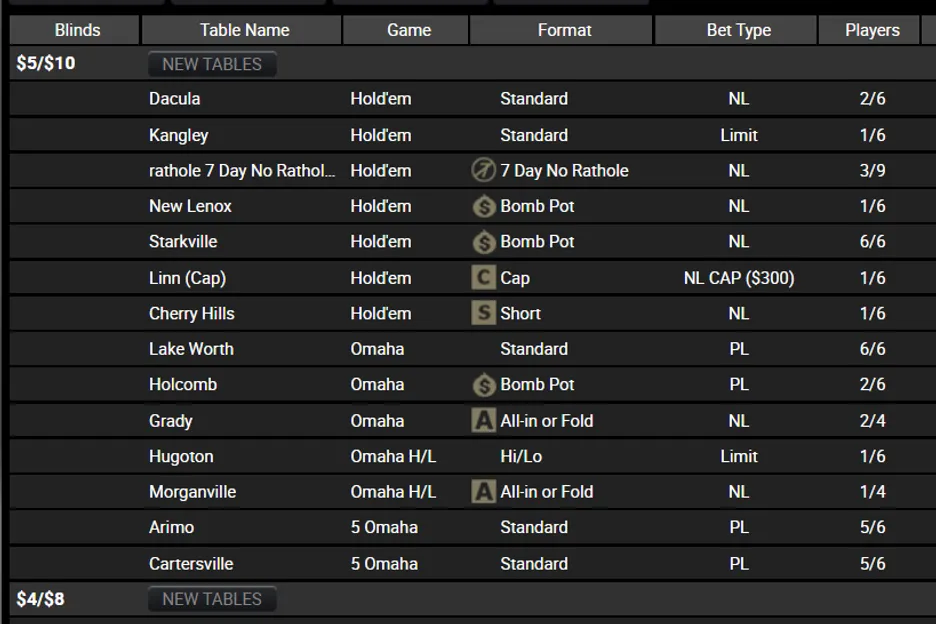Open the Format column header options
The image size is (936, 624).
pos(562,30)
